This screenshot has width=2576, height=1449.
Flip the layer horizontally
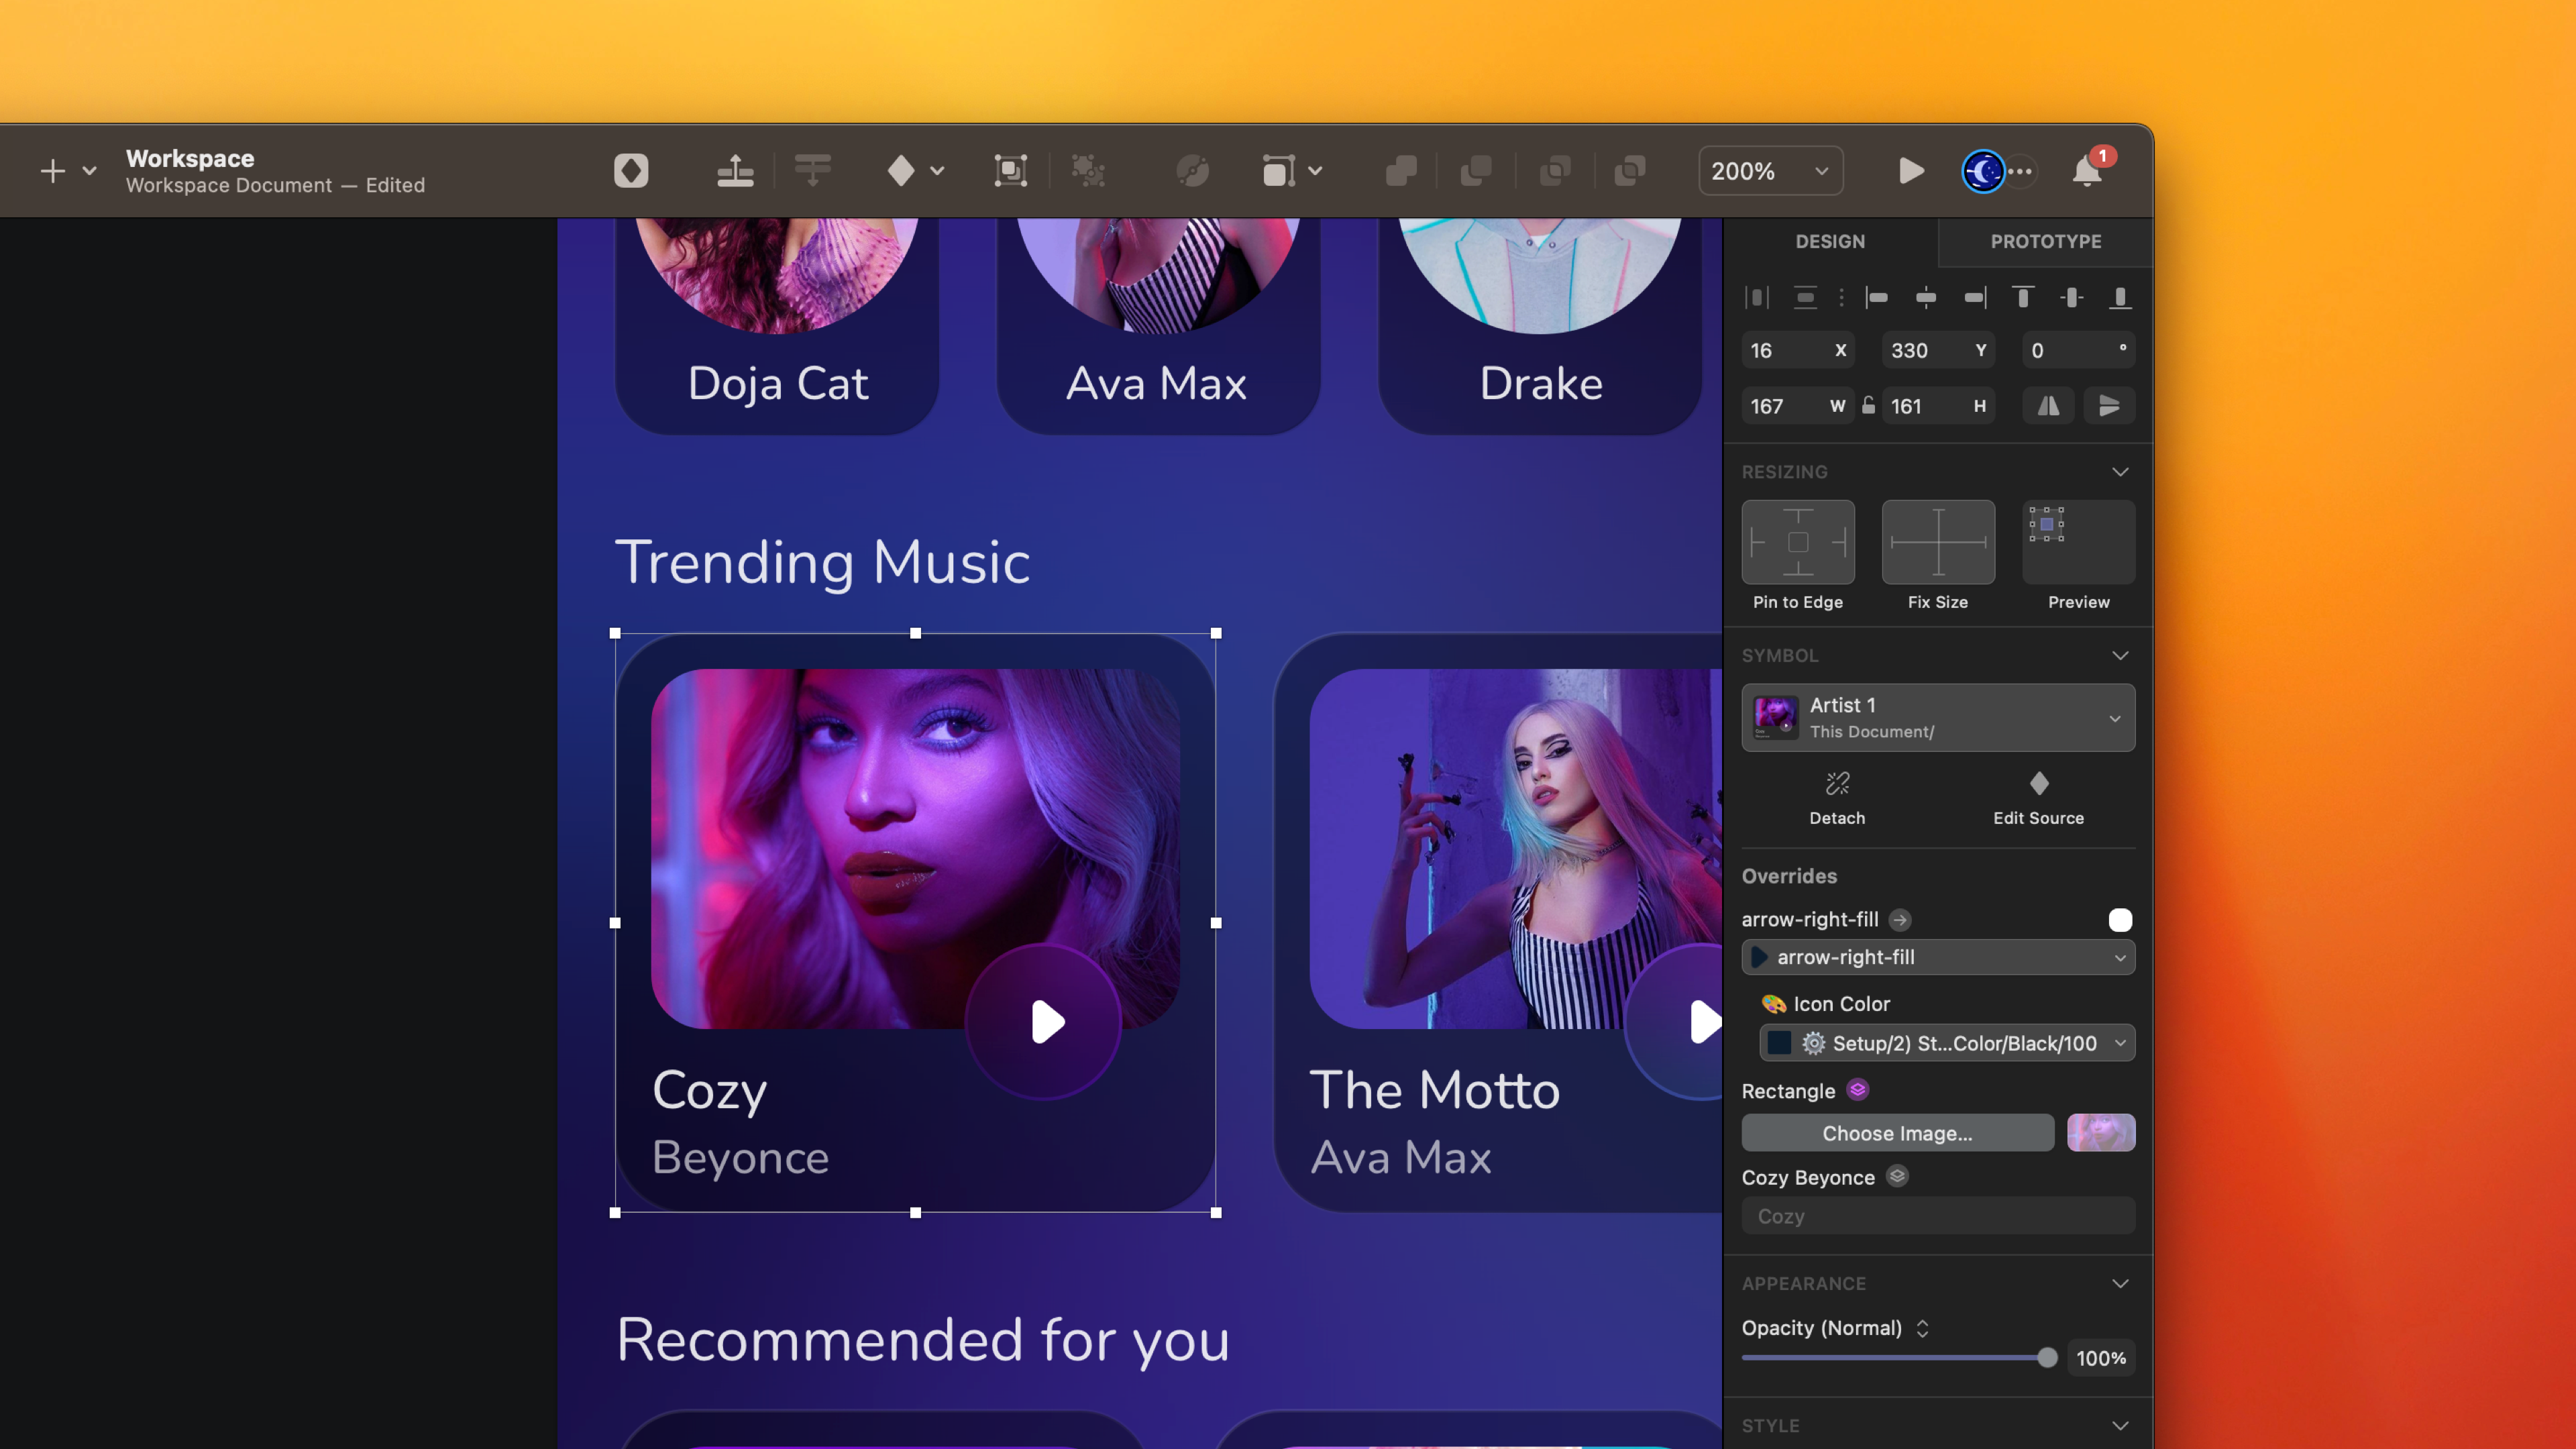tap(2048, 406)
